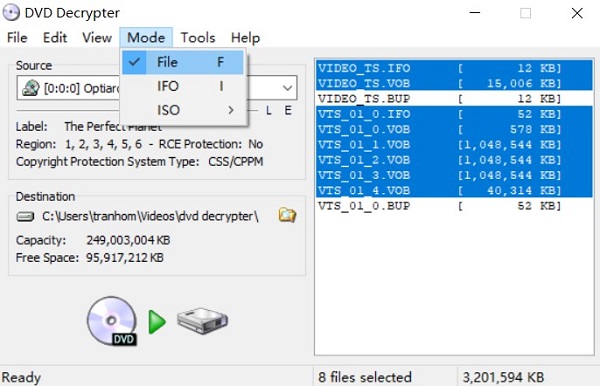Click the DVD Decrypter title bar icon
Image resolution: width=600 pixels, height=386 pixels.
click(x=11, y=12)
